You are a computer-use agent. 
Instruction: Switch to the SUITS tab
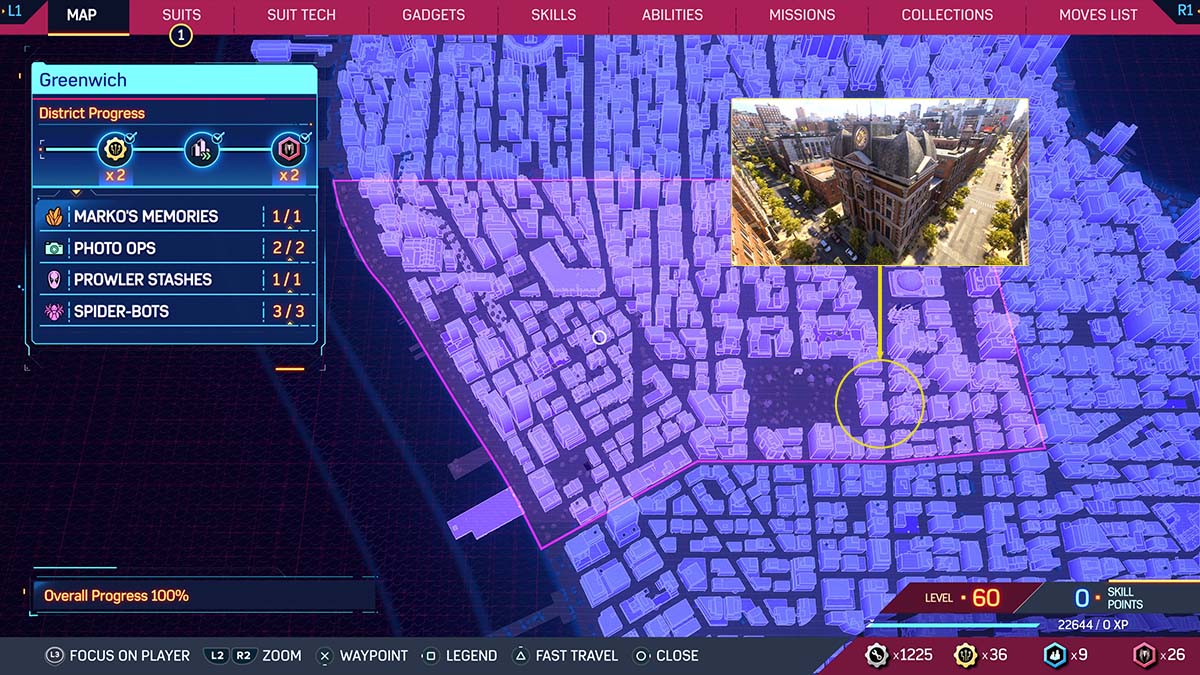pos(181,15)
